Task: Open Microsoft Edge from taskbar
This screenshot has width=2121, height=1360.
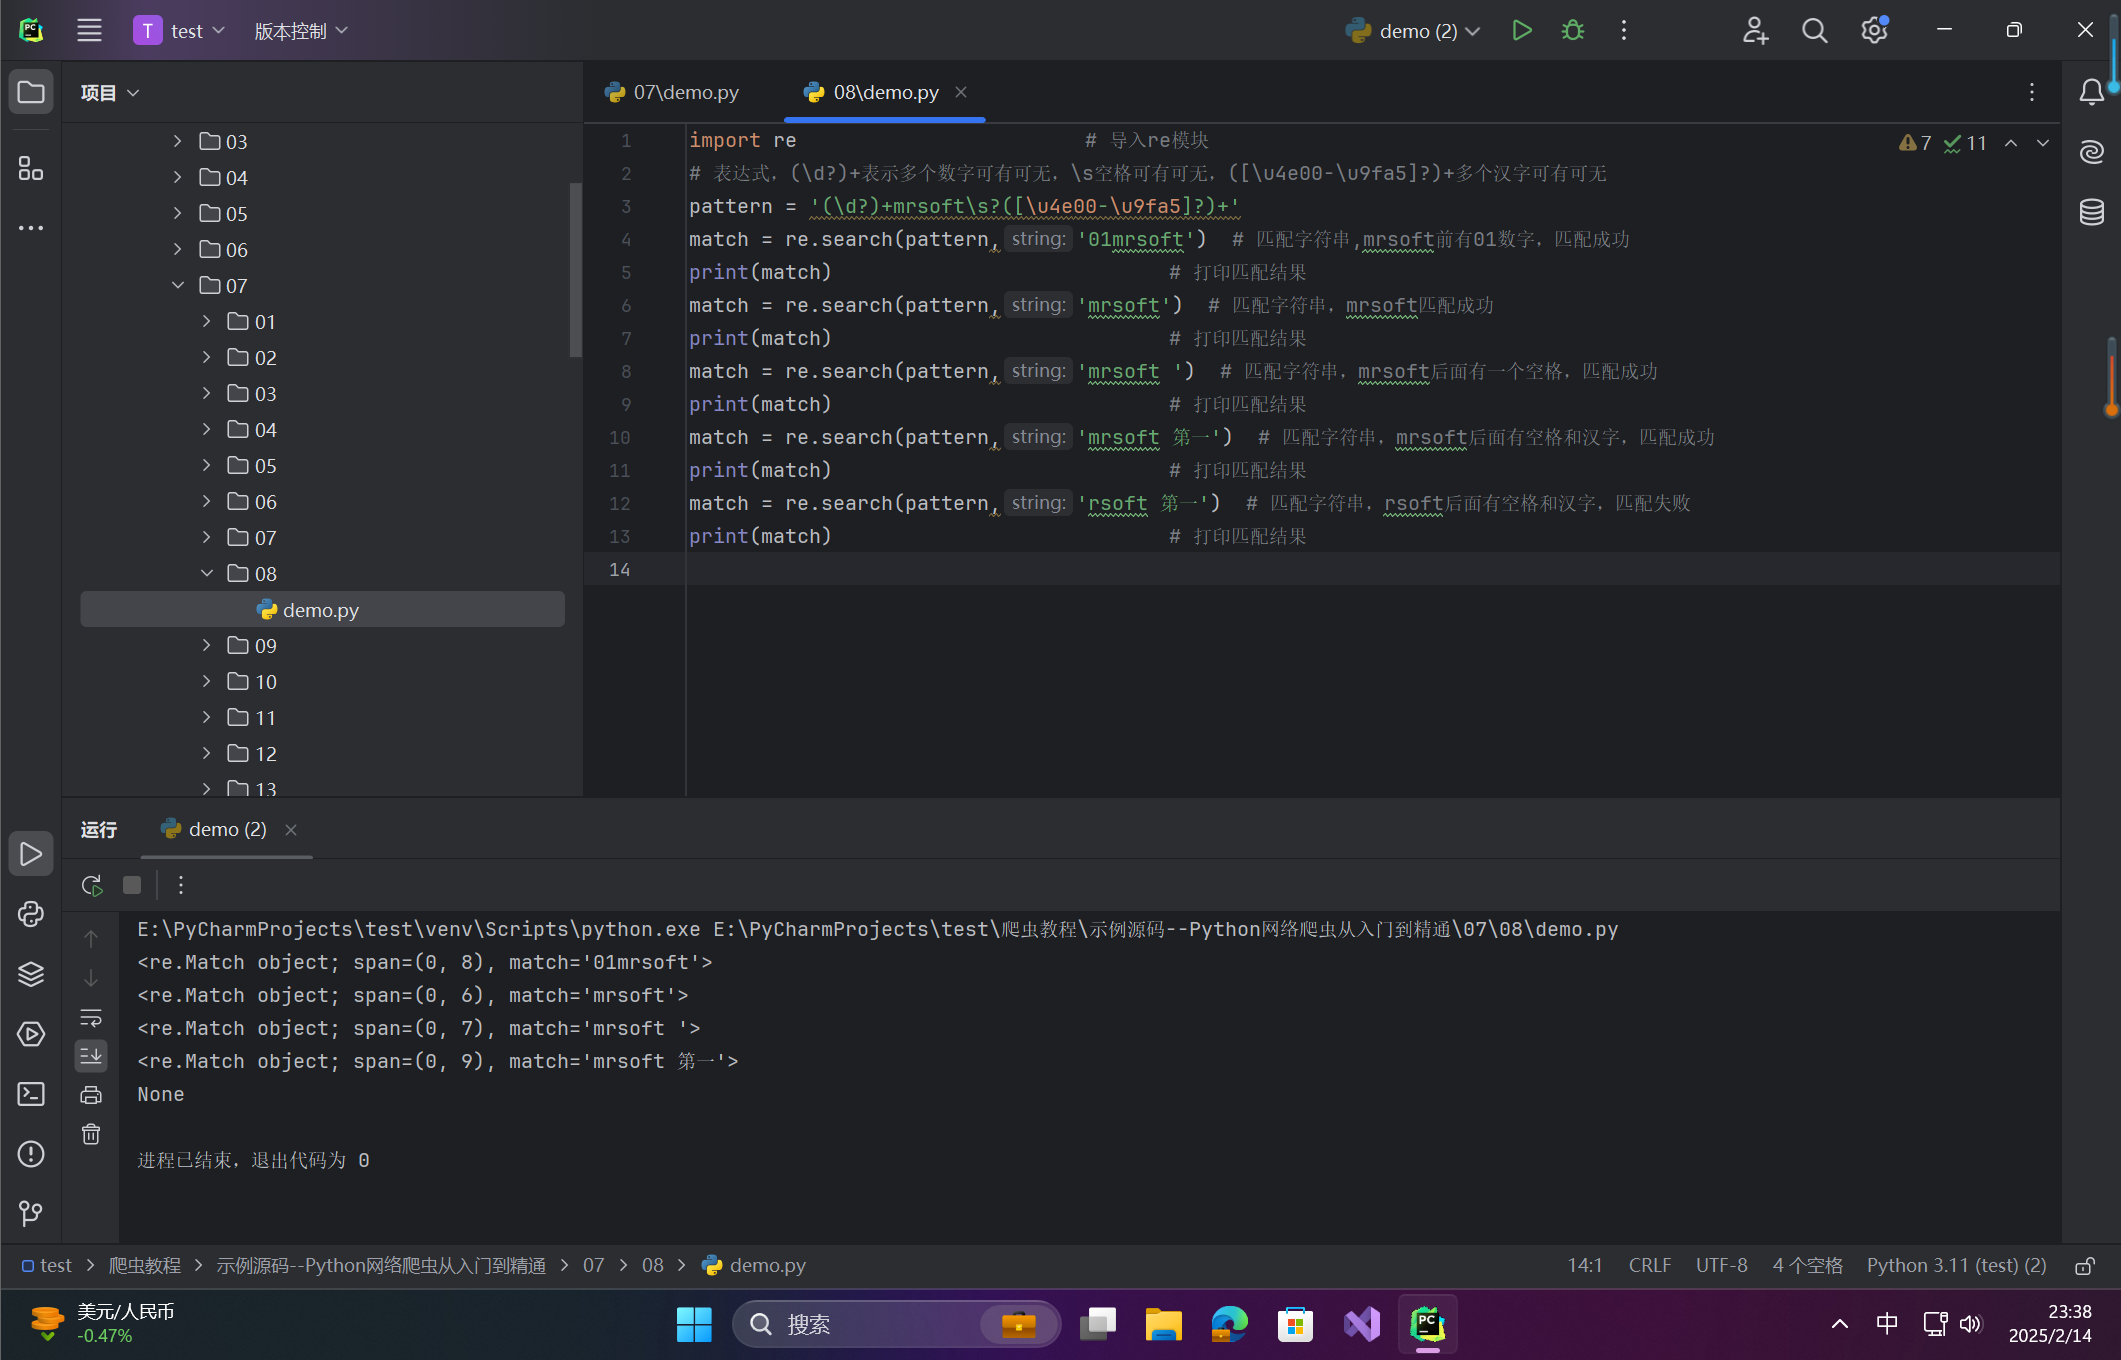Action: [1229, 1324]
